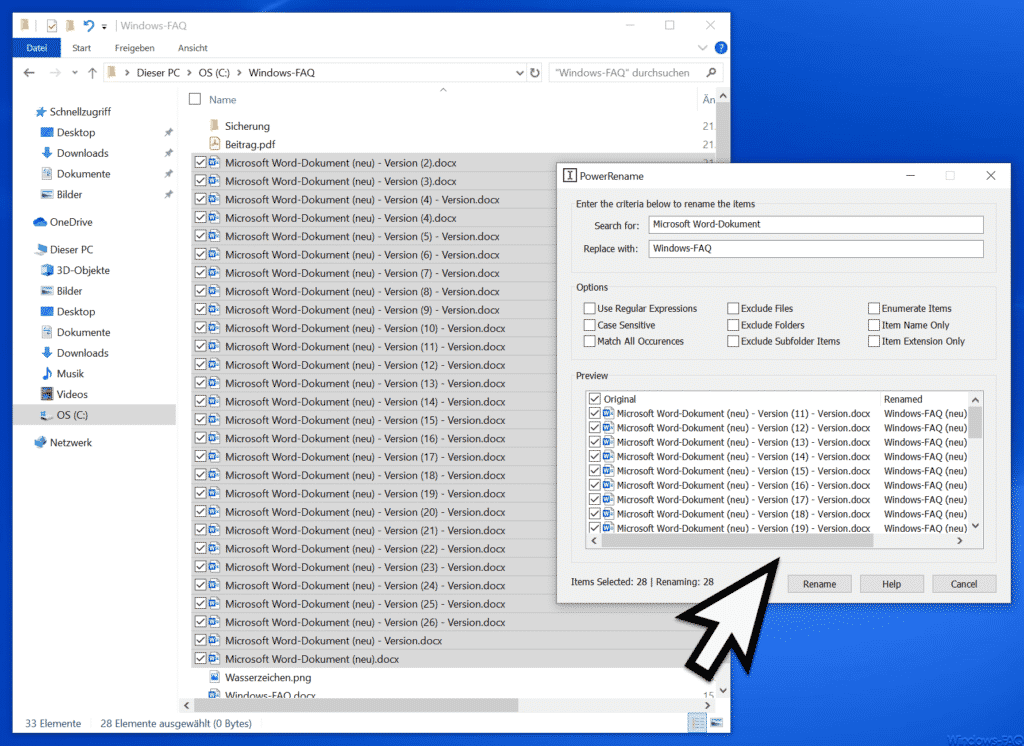The height and width of the screenshot is (746, 1024).
Task: Check the Exclude Folders option
Action: [733, 325]
